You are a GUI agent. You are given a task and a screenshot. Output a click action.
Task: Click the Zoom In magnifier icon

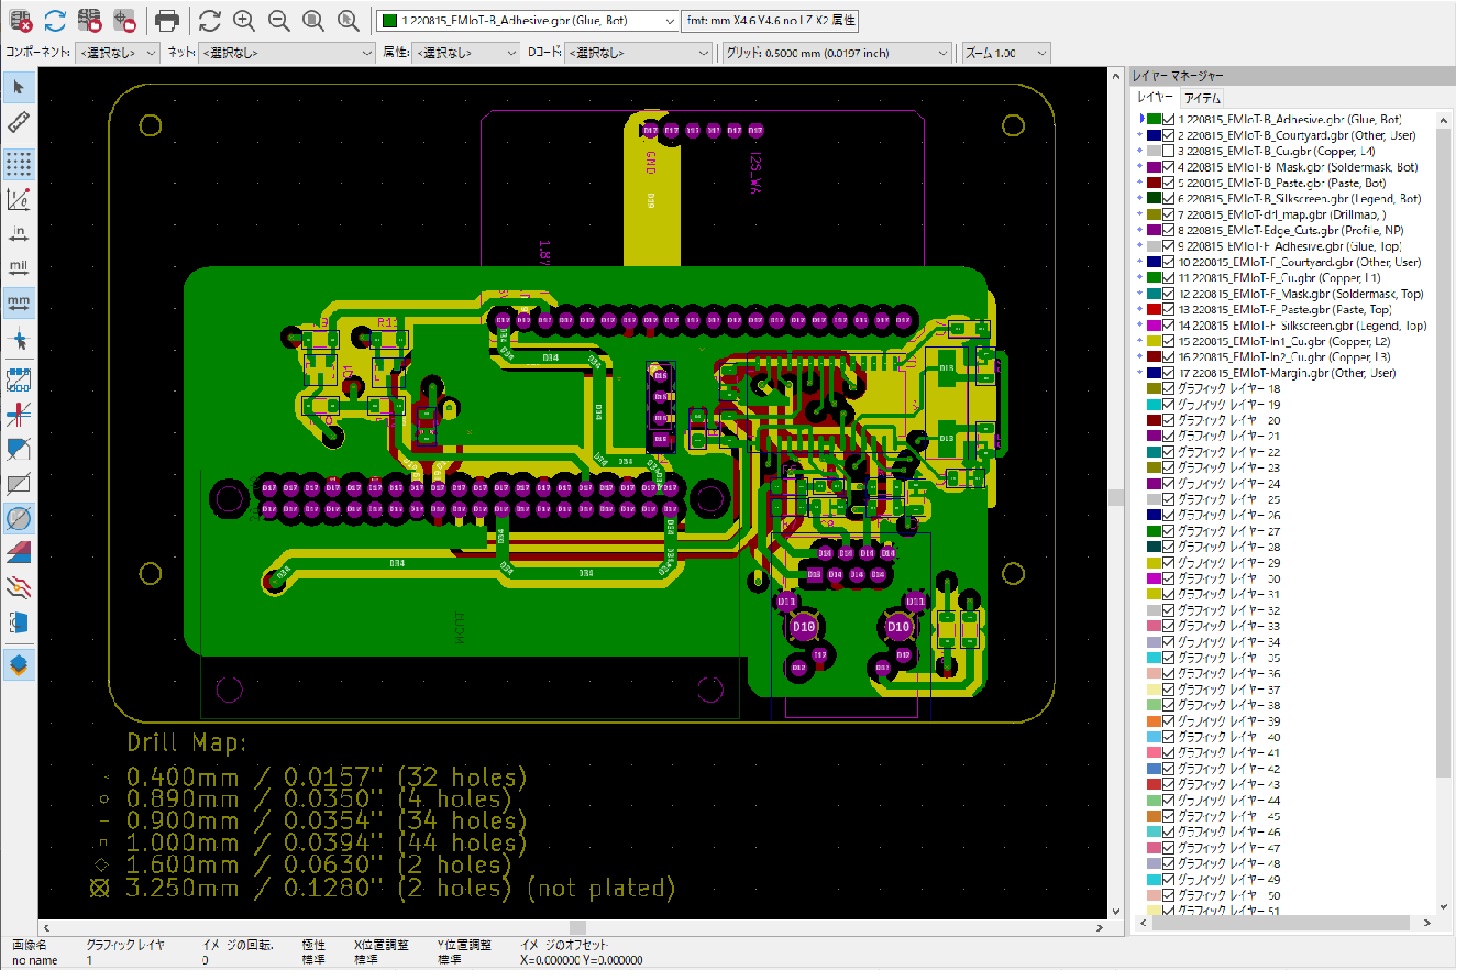pyautogui.click(x=244, y=20)
